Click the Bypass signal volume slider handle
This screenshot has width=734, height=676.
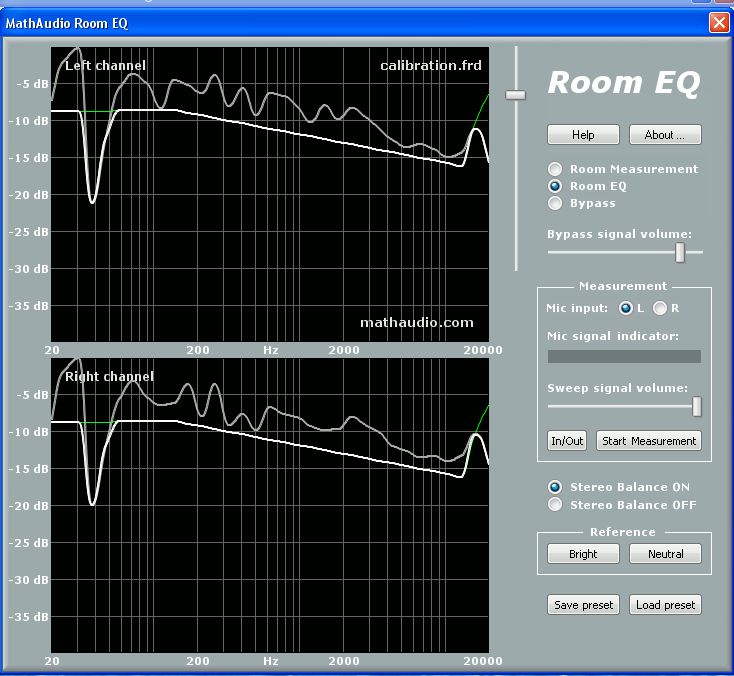tap(680, 252)
